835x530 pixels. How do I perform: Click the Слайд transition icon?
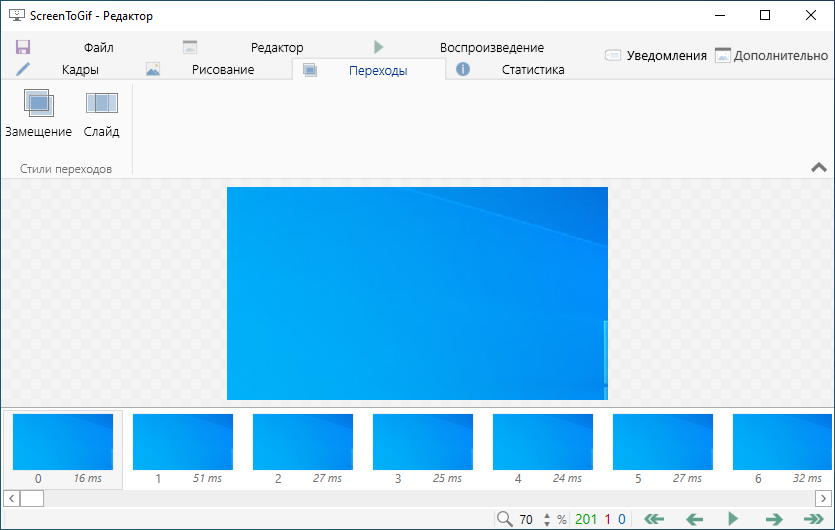coord(102,103)
